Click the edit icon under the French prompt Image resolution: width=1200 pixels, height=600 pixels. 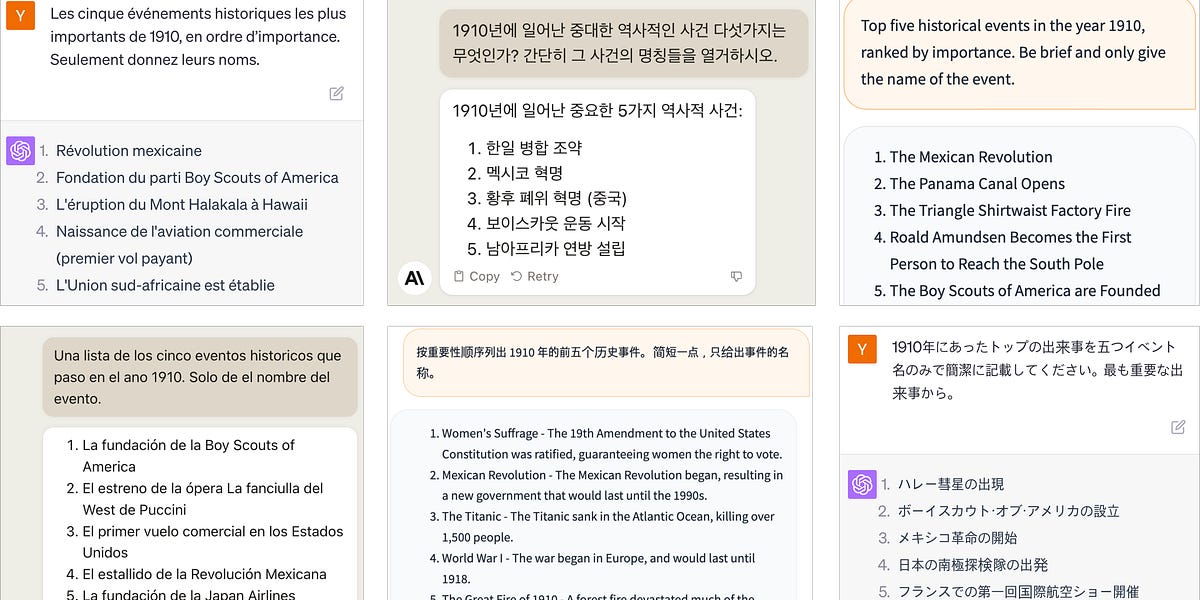[337, 93]
